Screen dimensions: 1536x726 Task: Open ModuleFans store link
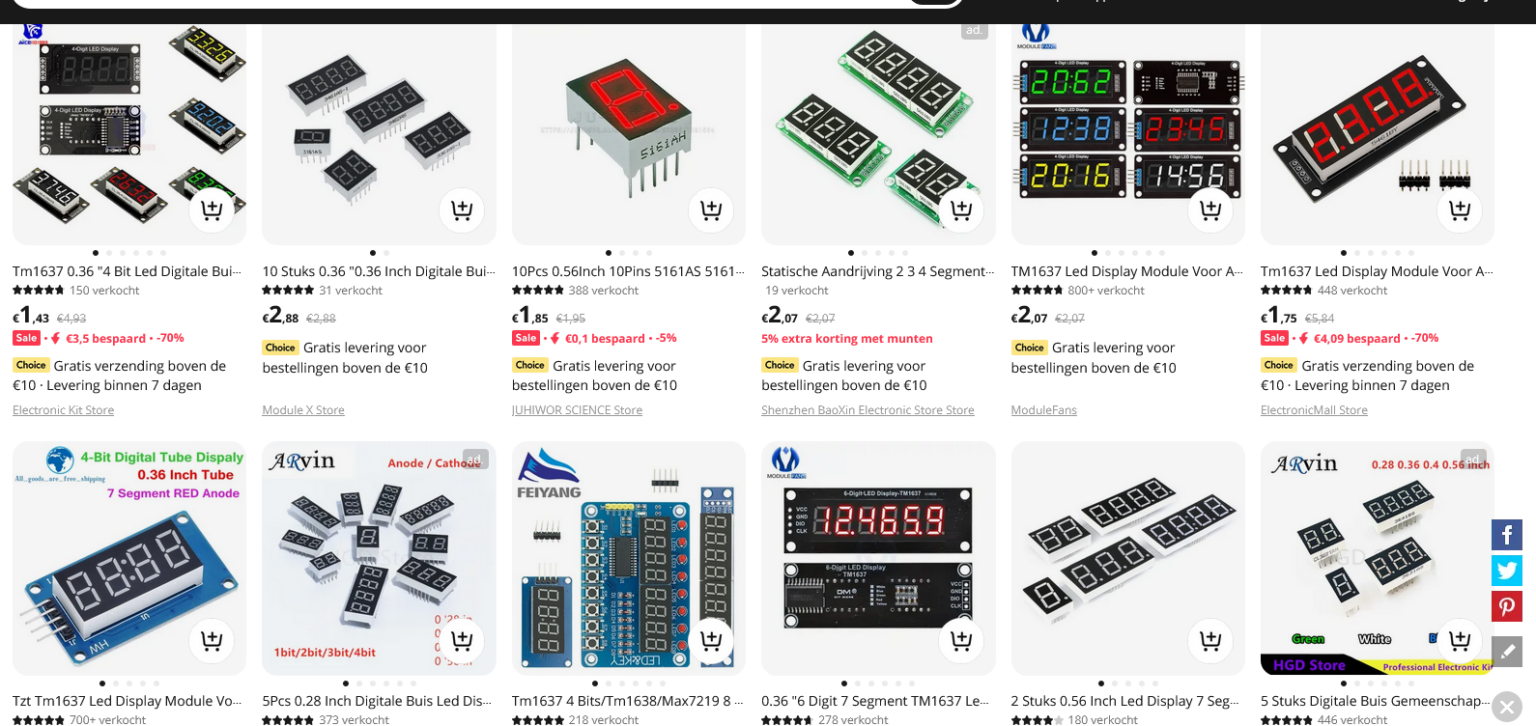tap(1044, 410)
